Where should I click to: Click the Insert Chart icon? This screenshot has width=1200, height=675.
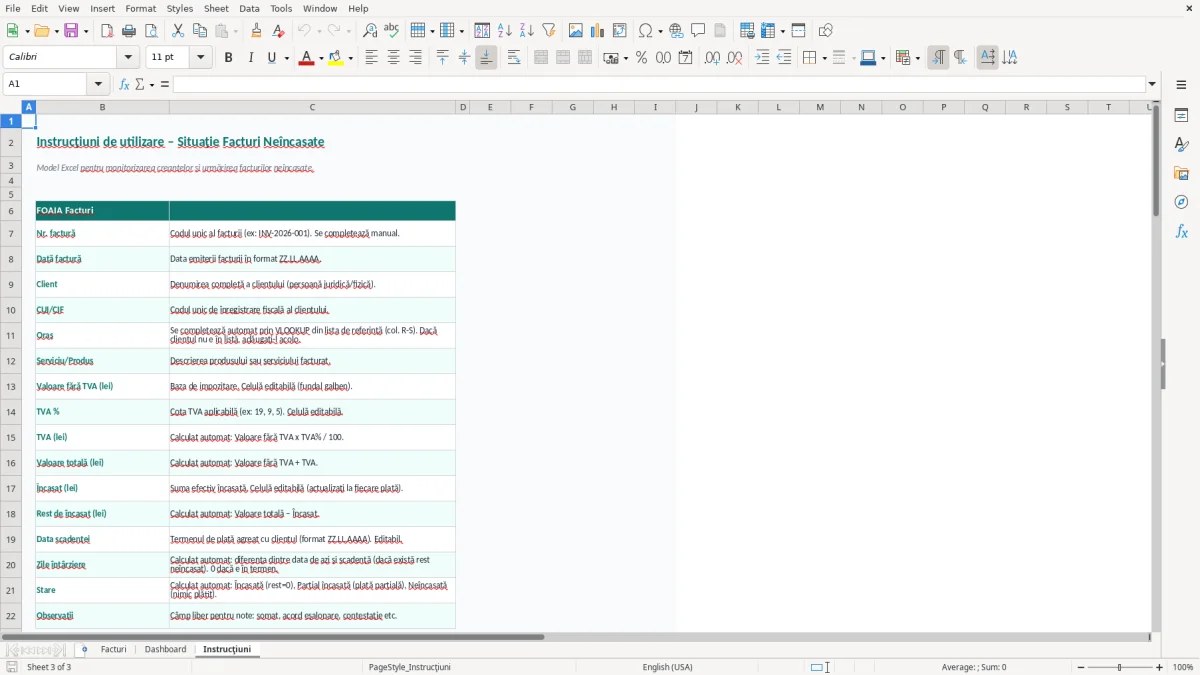[598, 31]
